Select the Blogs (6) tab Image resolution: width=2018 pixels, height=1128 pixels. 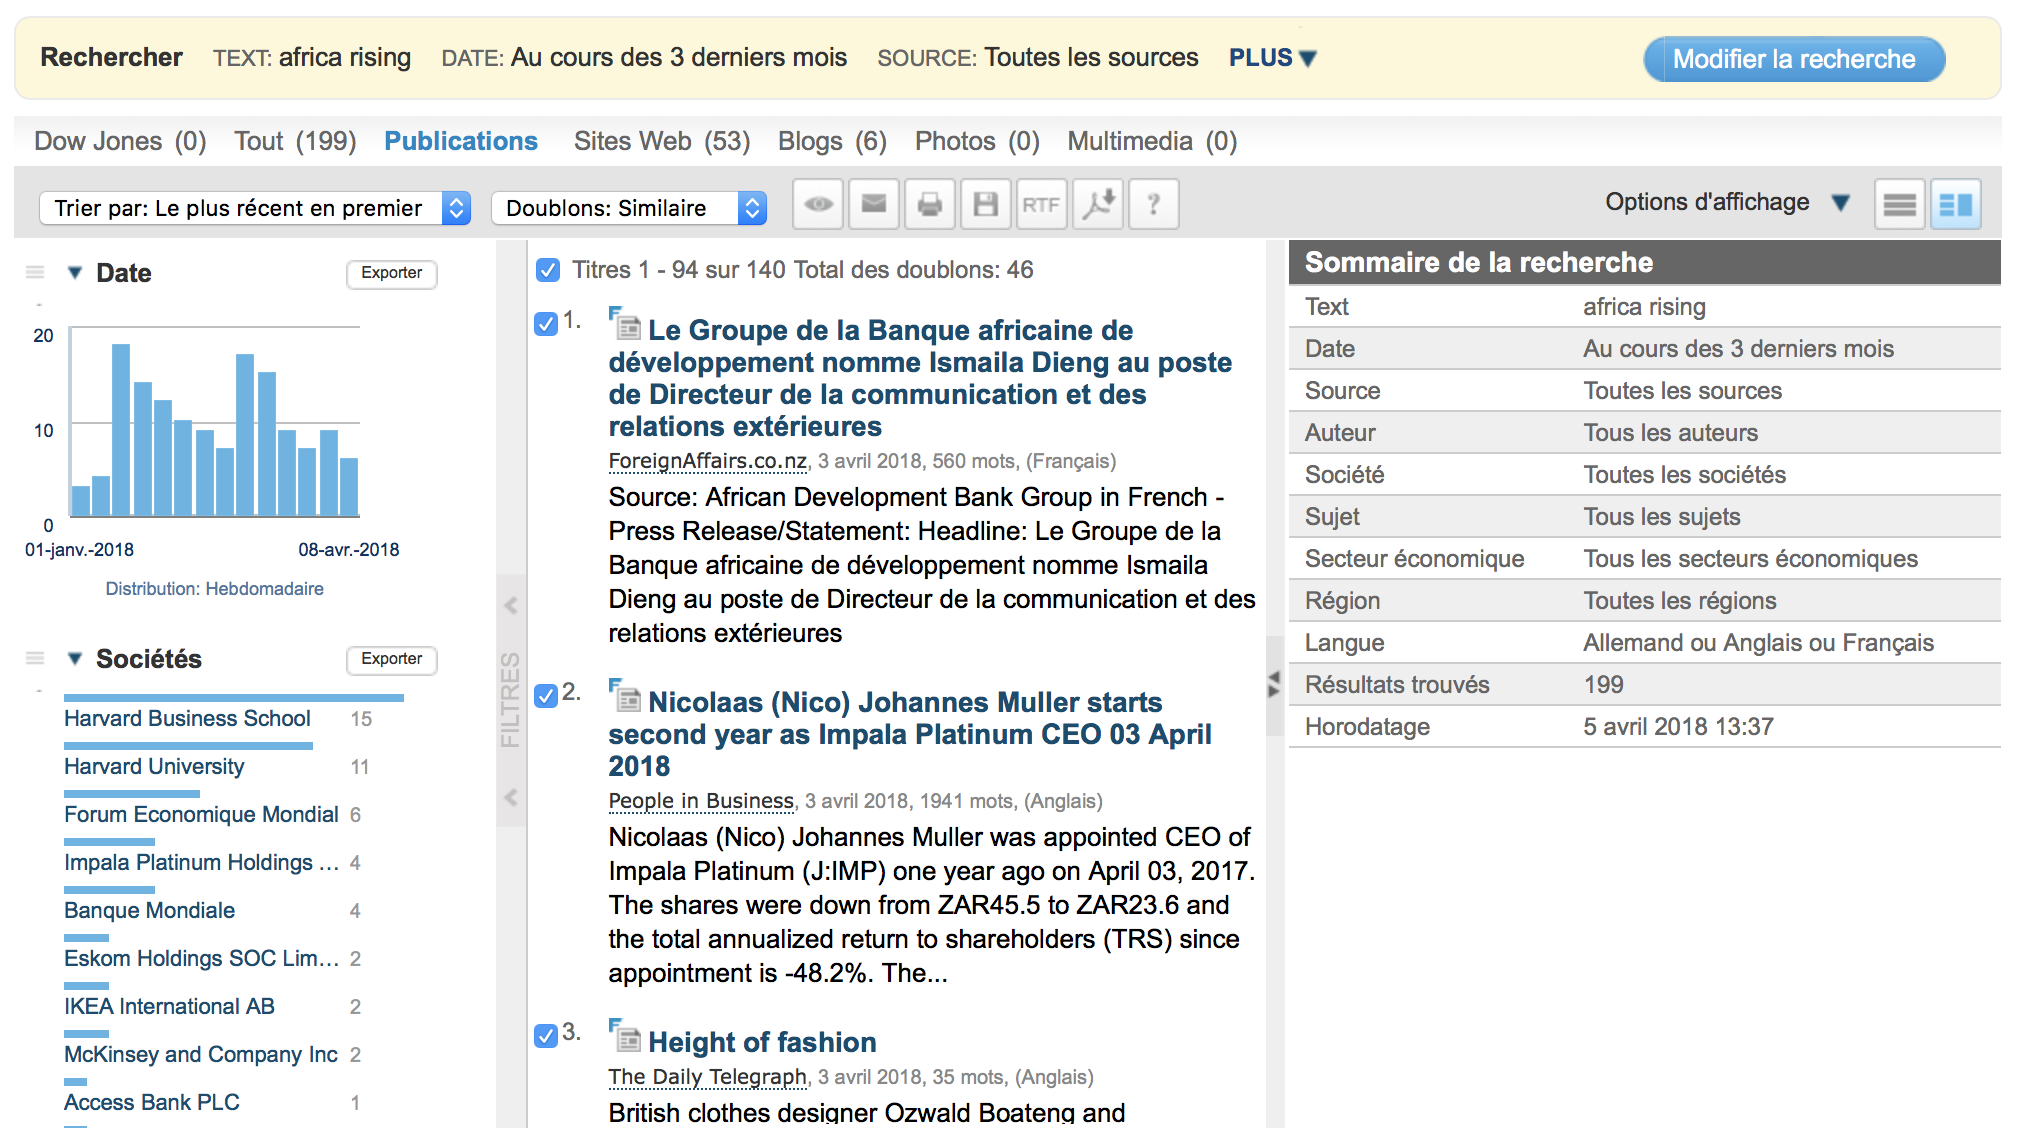832,141
